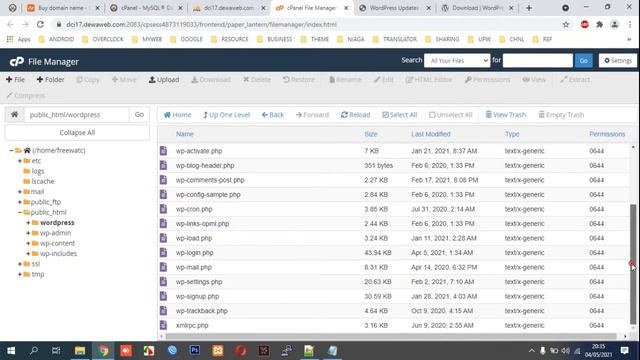Open the Permissions tool

(x=487, y=80)
